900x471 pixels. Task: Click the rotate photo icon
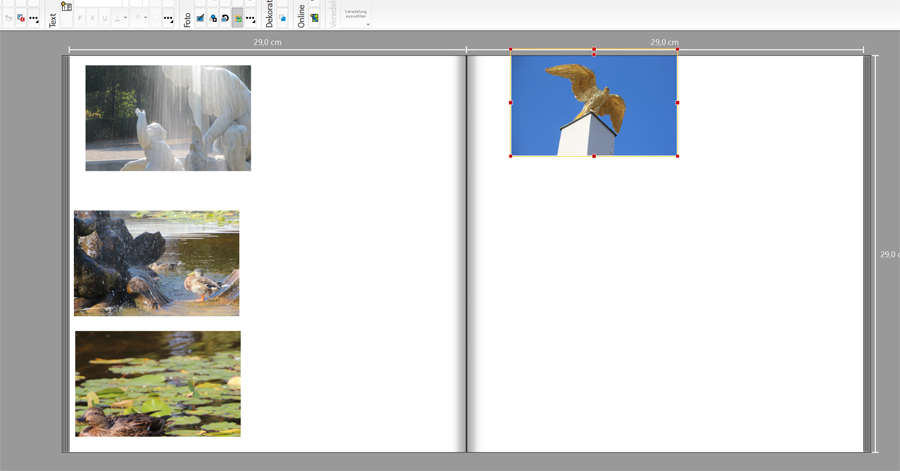click(225, 18)
